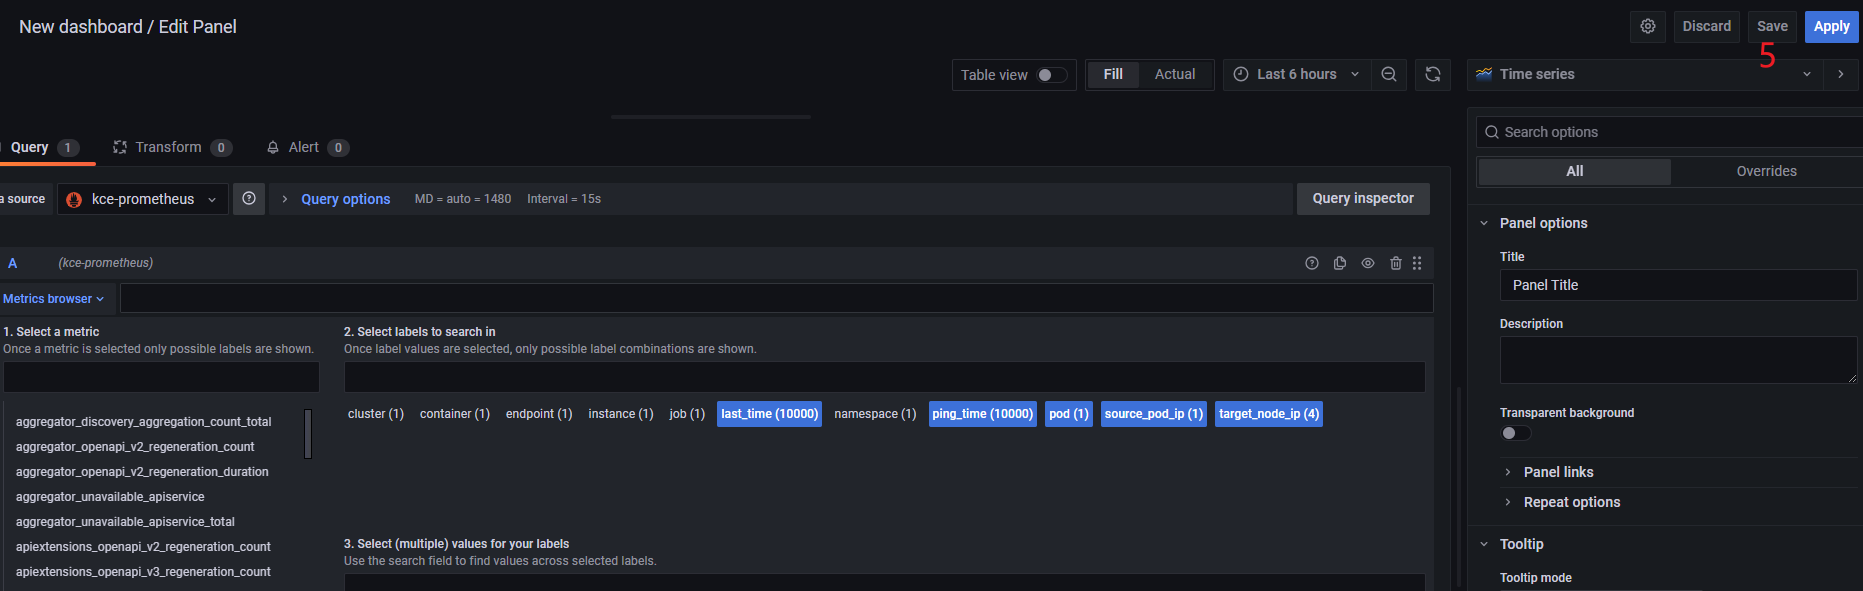Turn on Transparent background toggle

click(x=1515, y=433)
